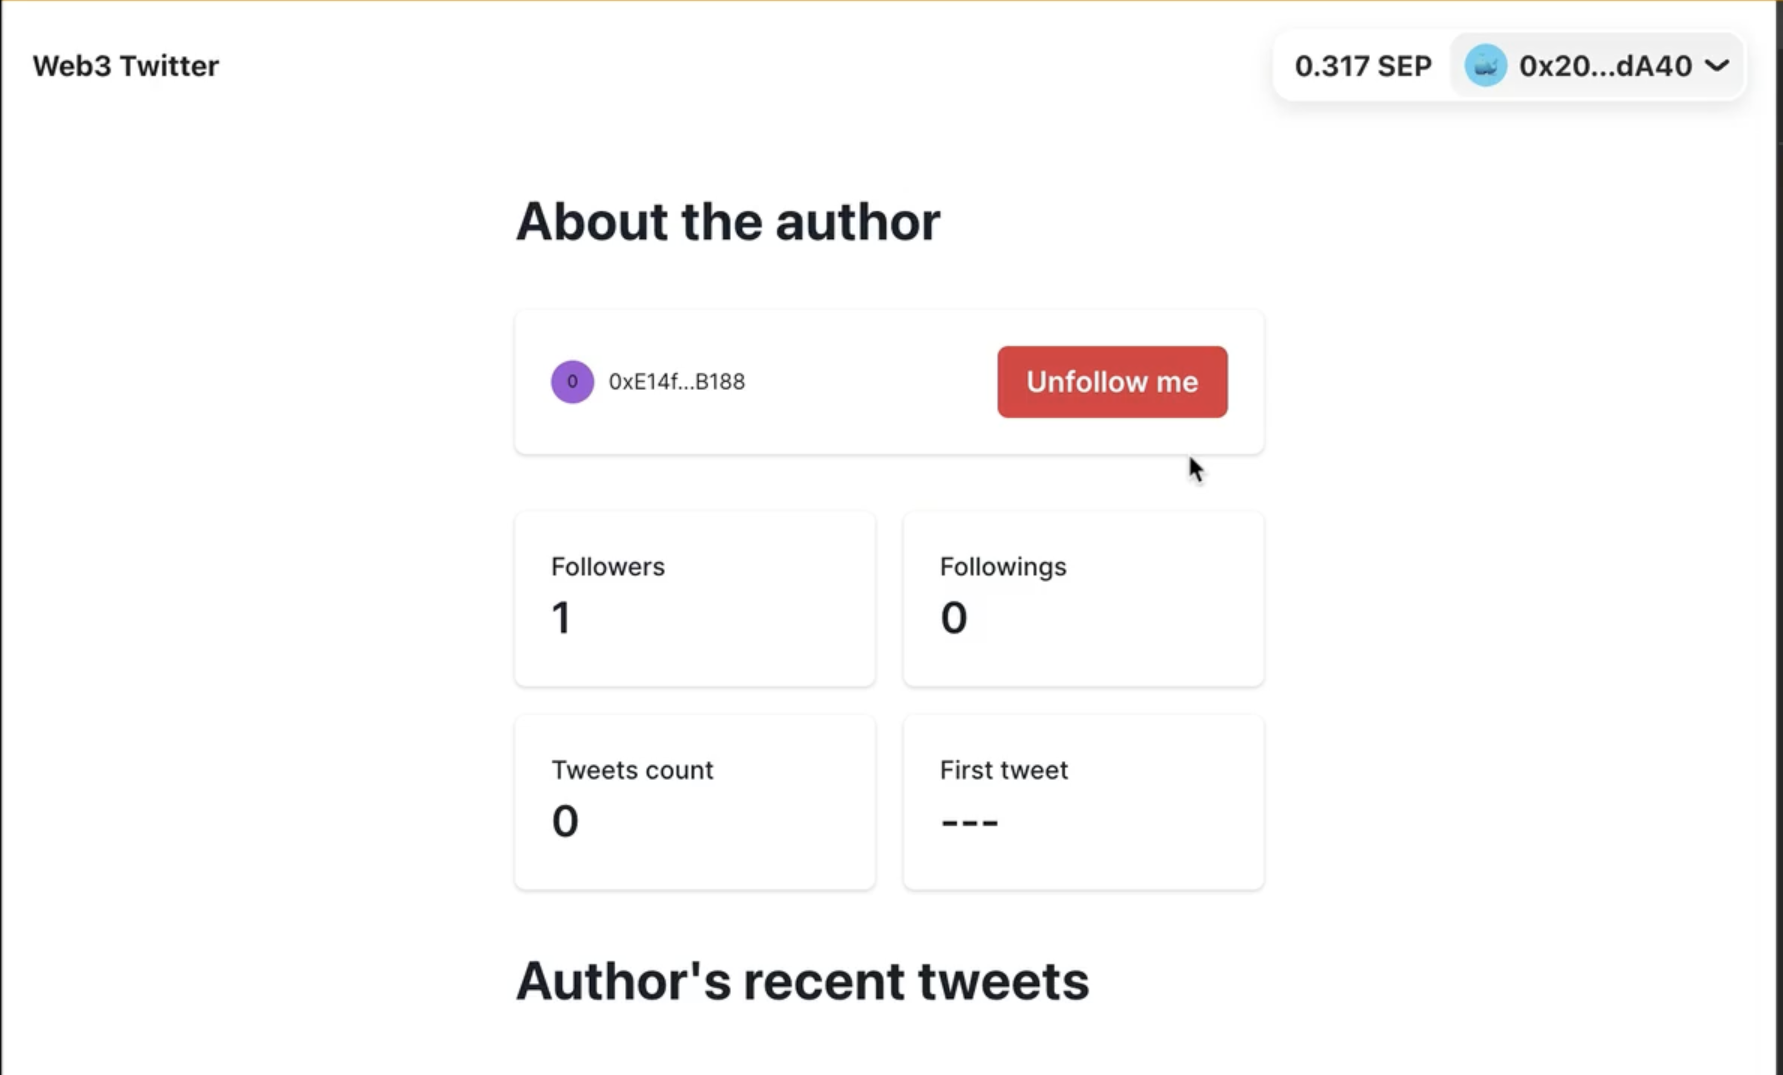
Task: Click the author profile card area
Action: point(889,382)
